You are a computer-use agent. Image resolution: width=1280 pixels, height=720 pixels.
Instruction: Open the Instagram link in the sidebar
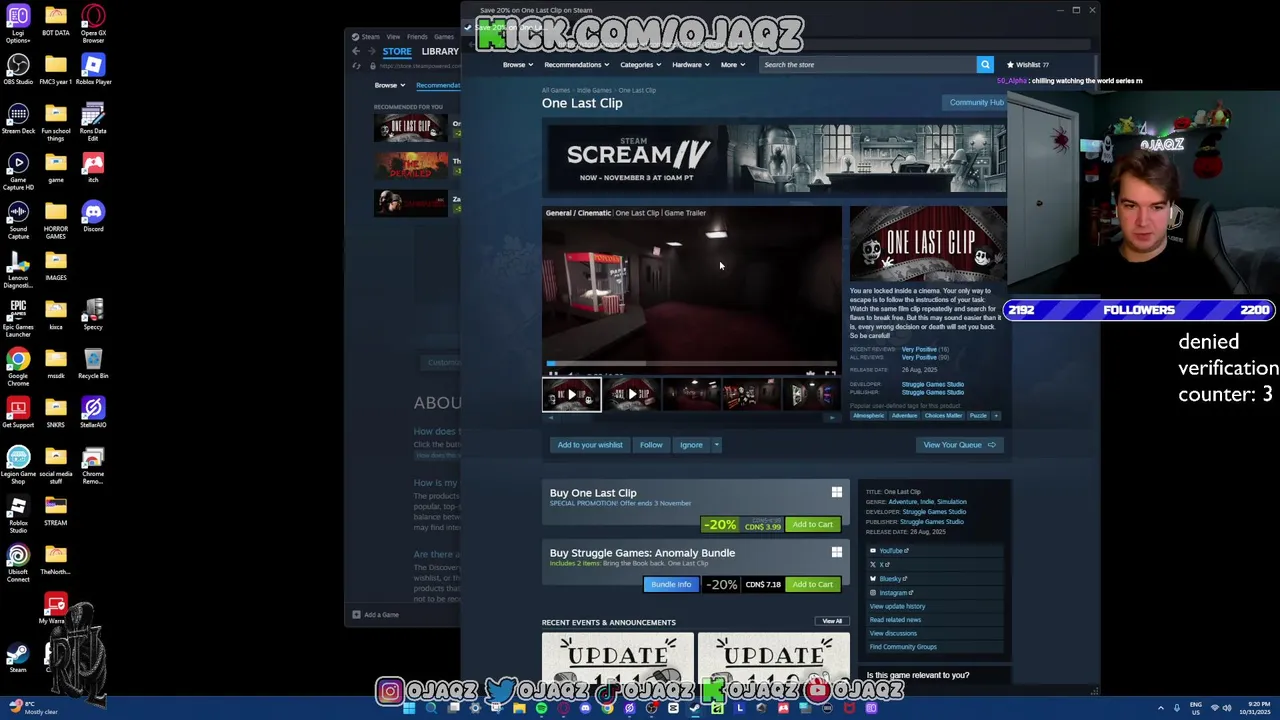click(895, 593)
